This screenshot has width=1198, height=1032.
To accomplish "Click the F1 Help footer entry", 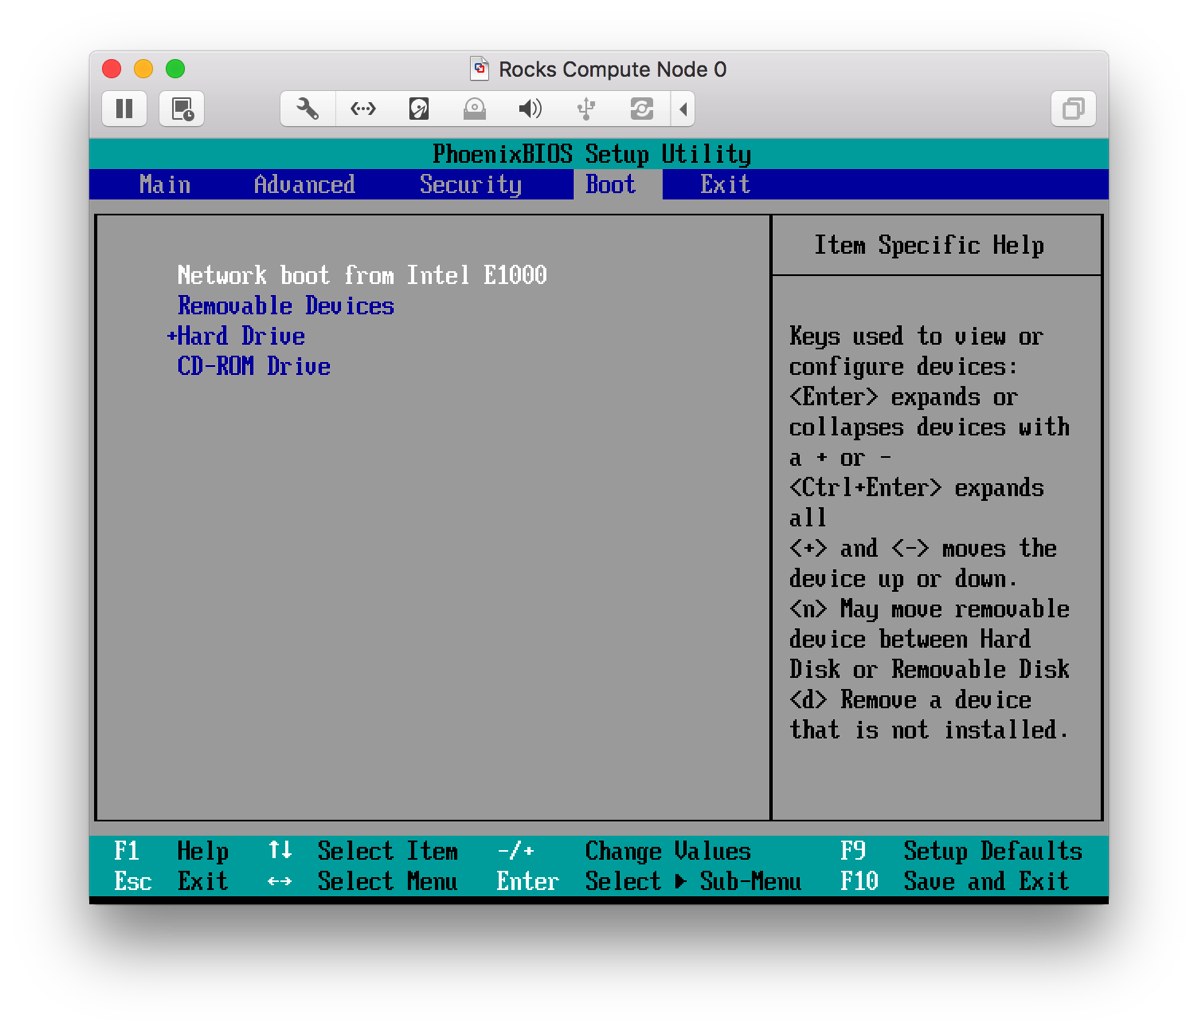I will [x=170, y=851].
